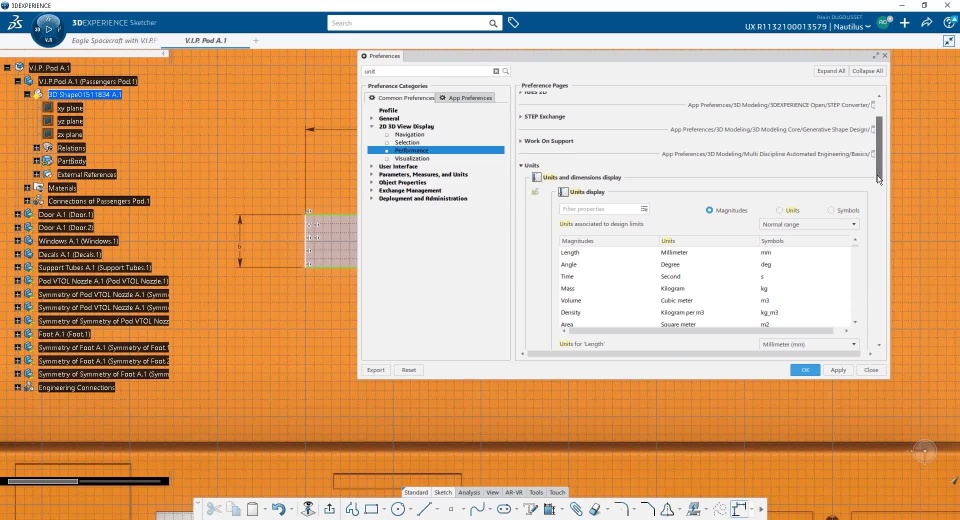
Task: Click the Undo arrow icon
Action: point(278,509)
